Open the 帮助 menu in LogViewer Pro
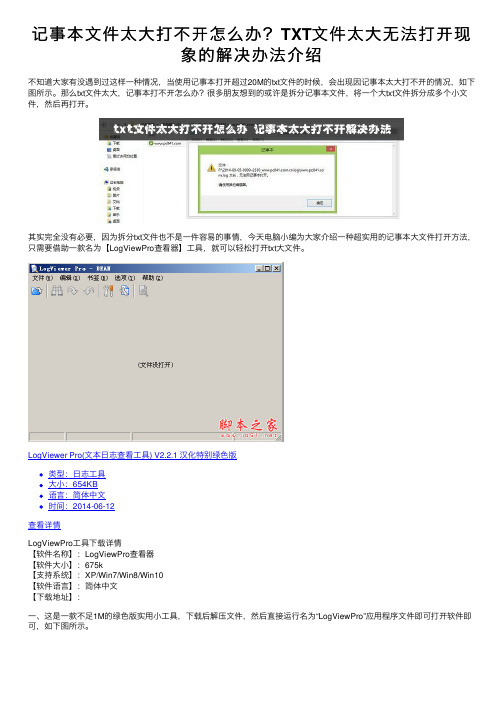The image size is (504, 713). pos(152,278)
